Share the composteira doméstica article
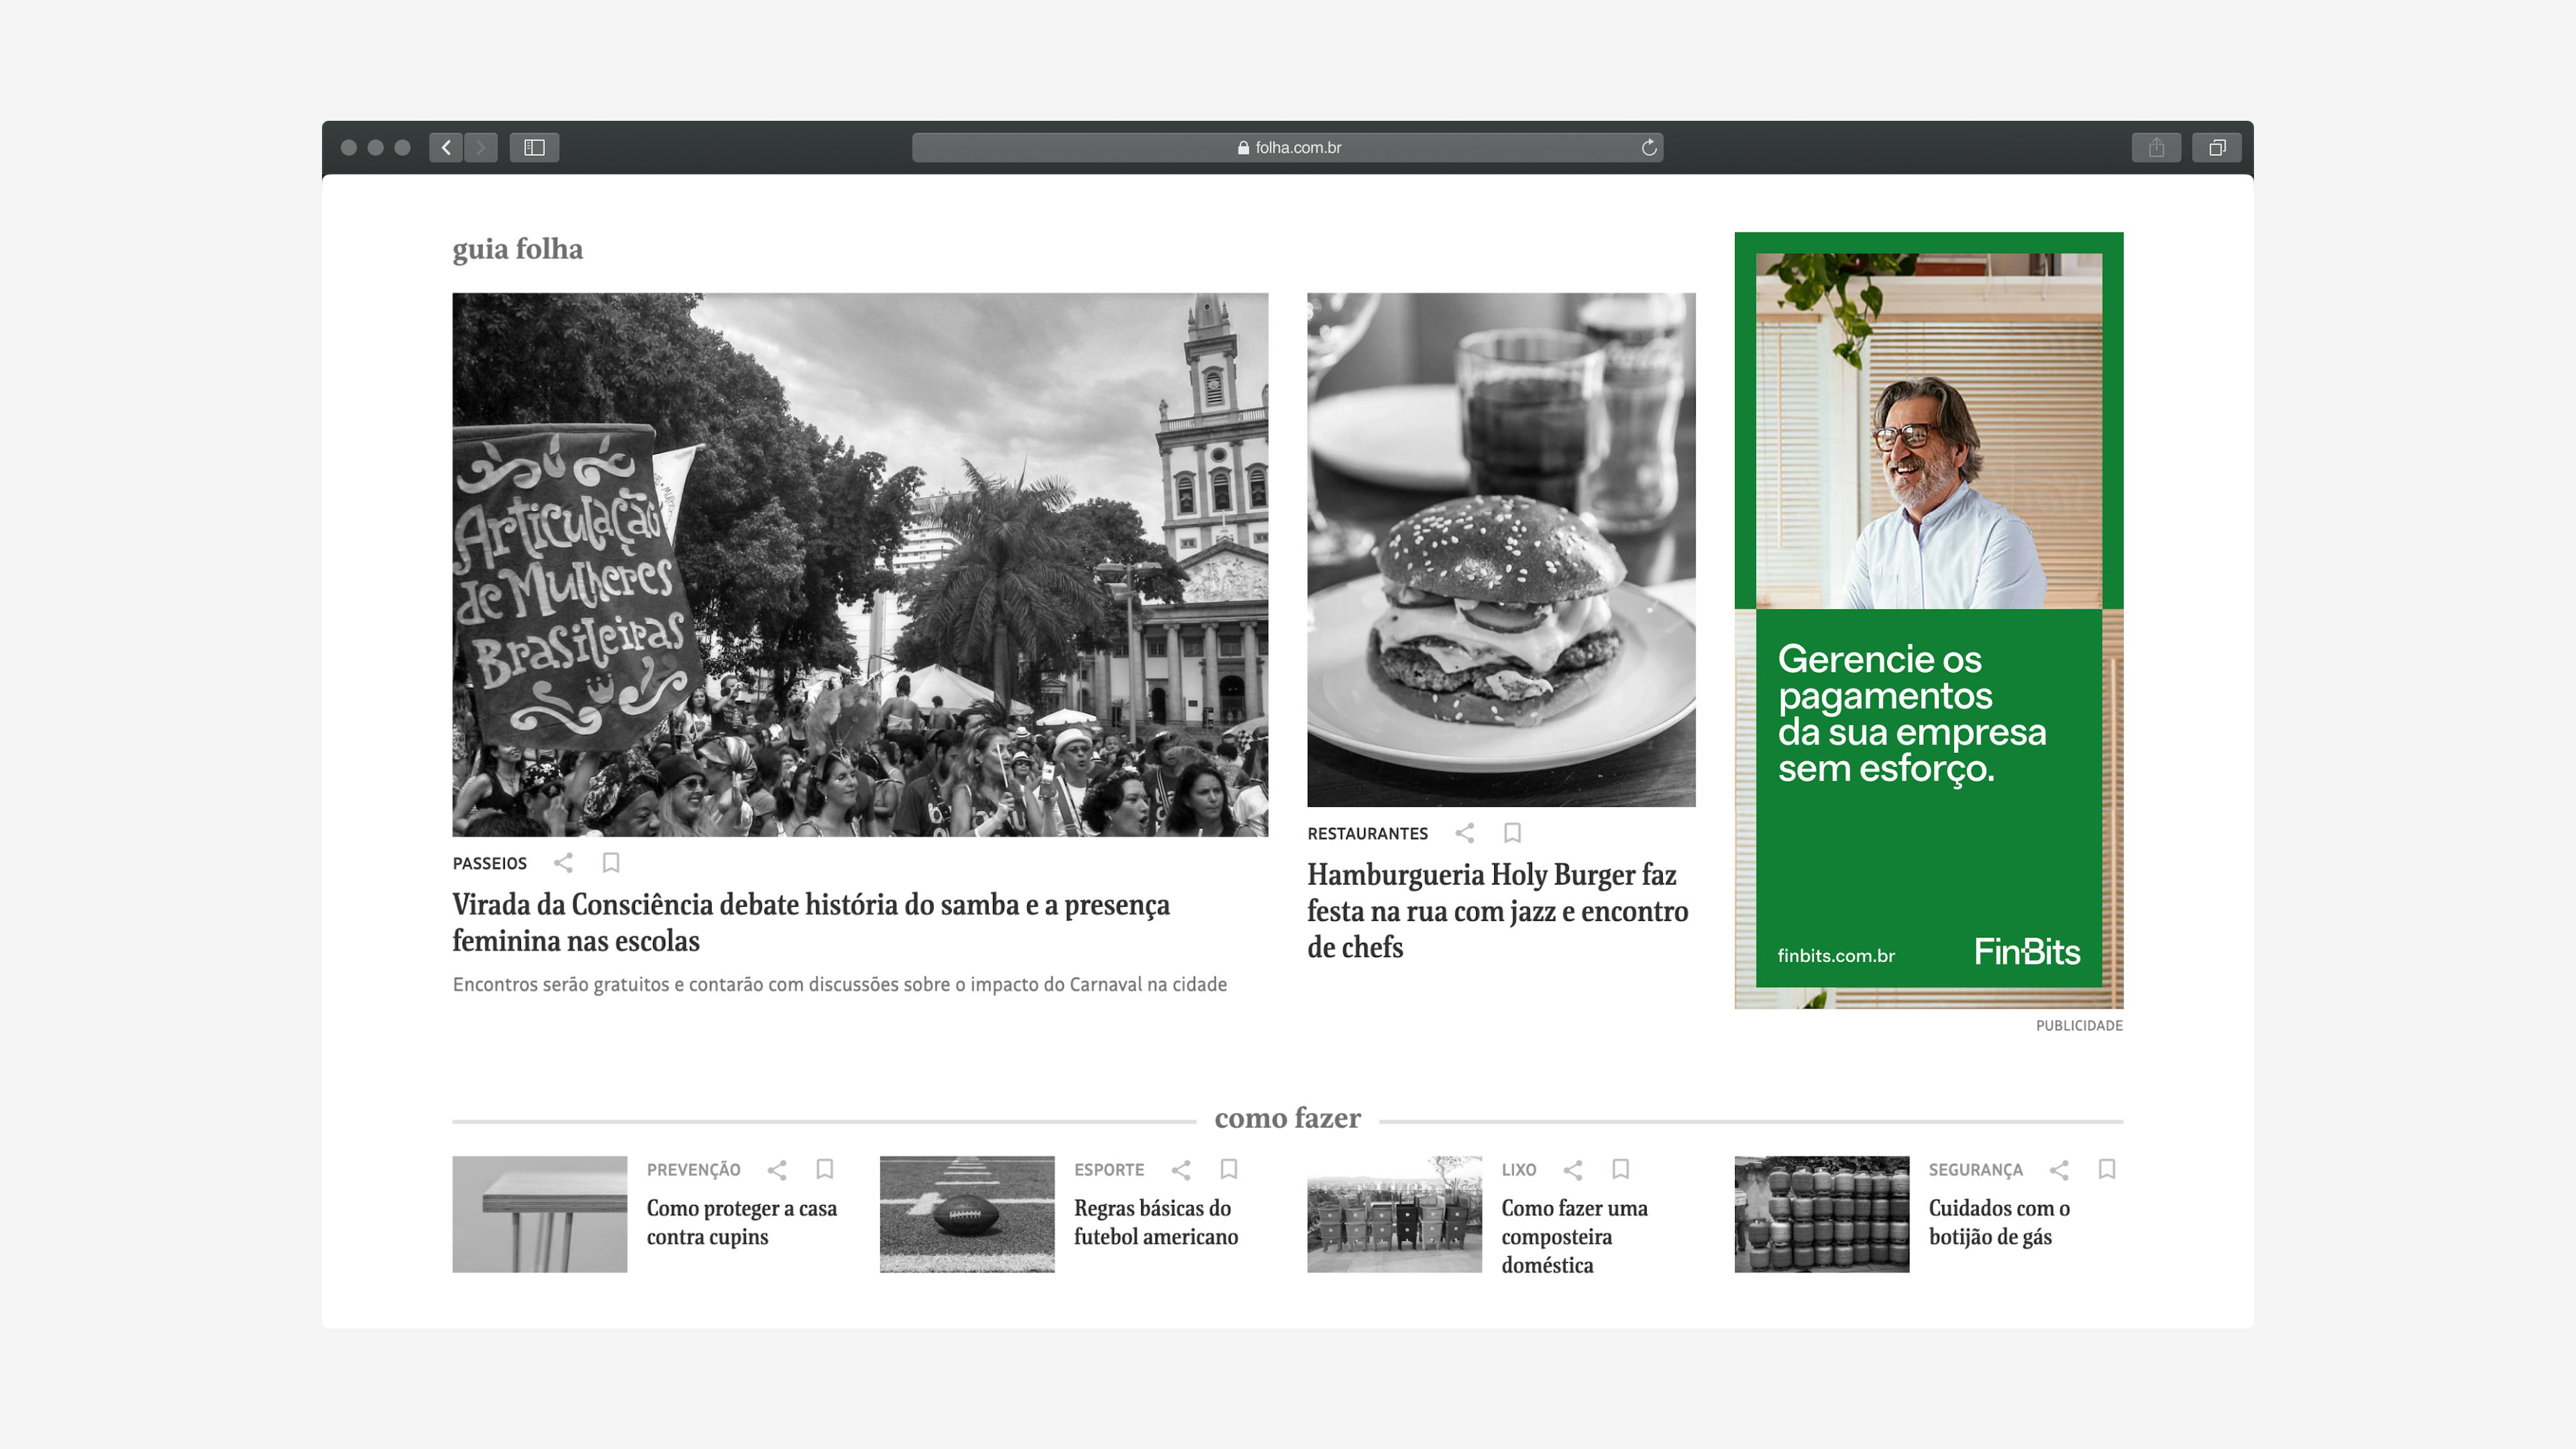 pyautogui.click(x=1572, y=1169)
